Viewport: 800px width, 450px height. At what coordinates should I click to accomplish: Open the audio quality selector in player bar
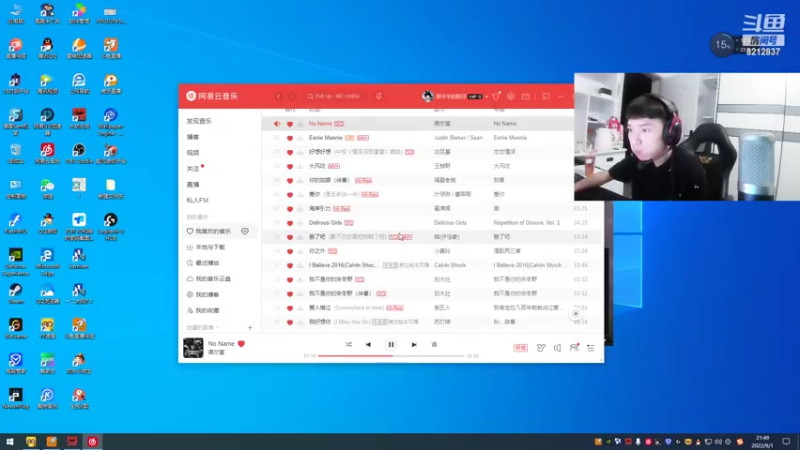click(520, 348)
